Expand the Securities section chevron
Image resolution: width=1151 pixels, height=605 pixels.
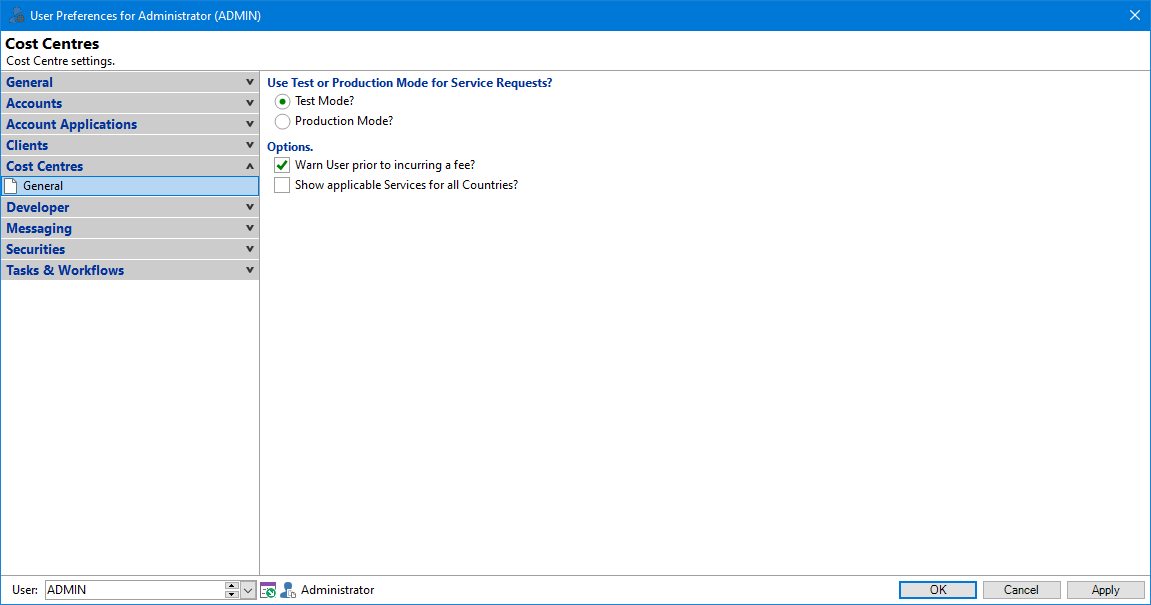click(x=250, y=250)
